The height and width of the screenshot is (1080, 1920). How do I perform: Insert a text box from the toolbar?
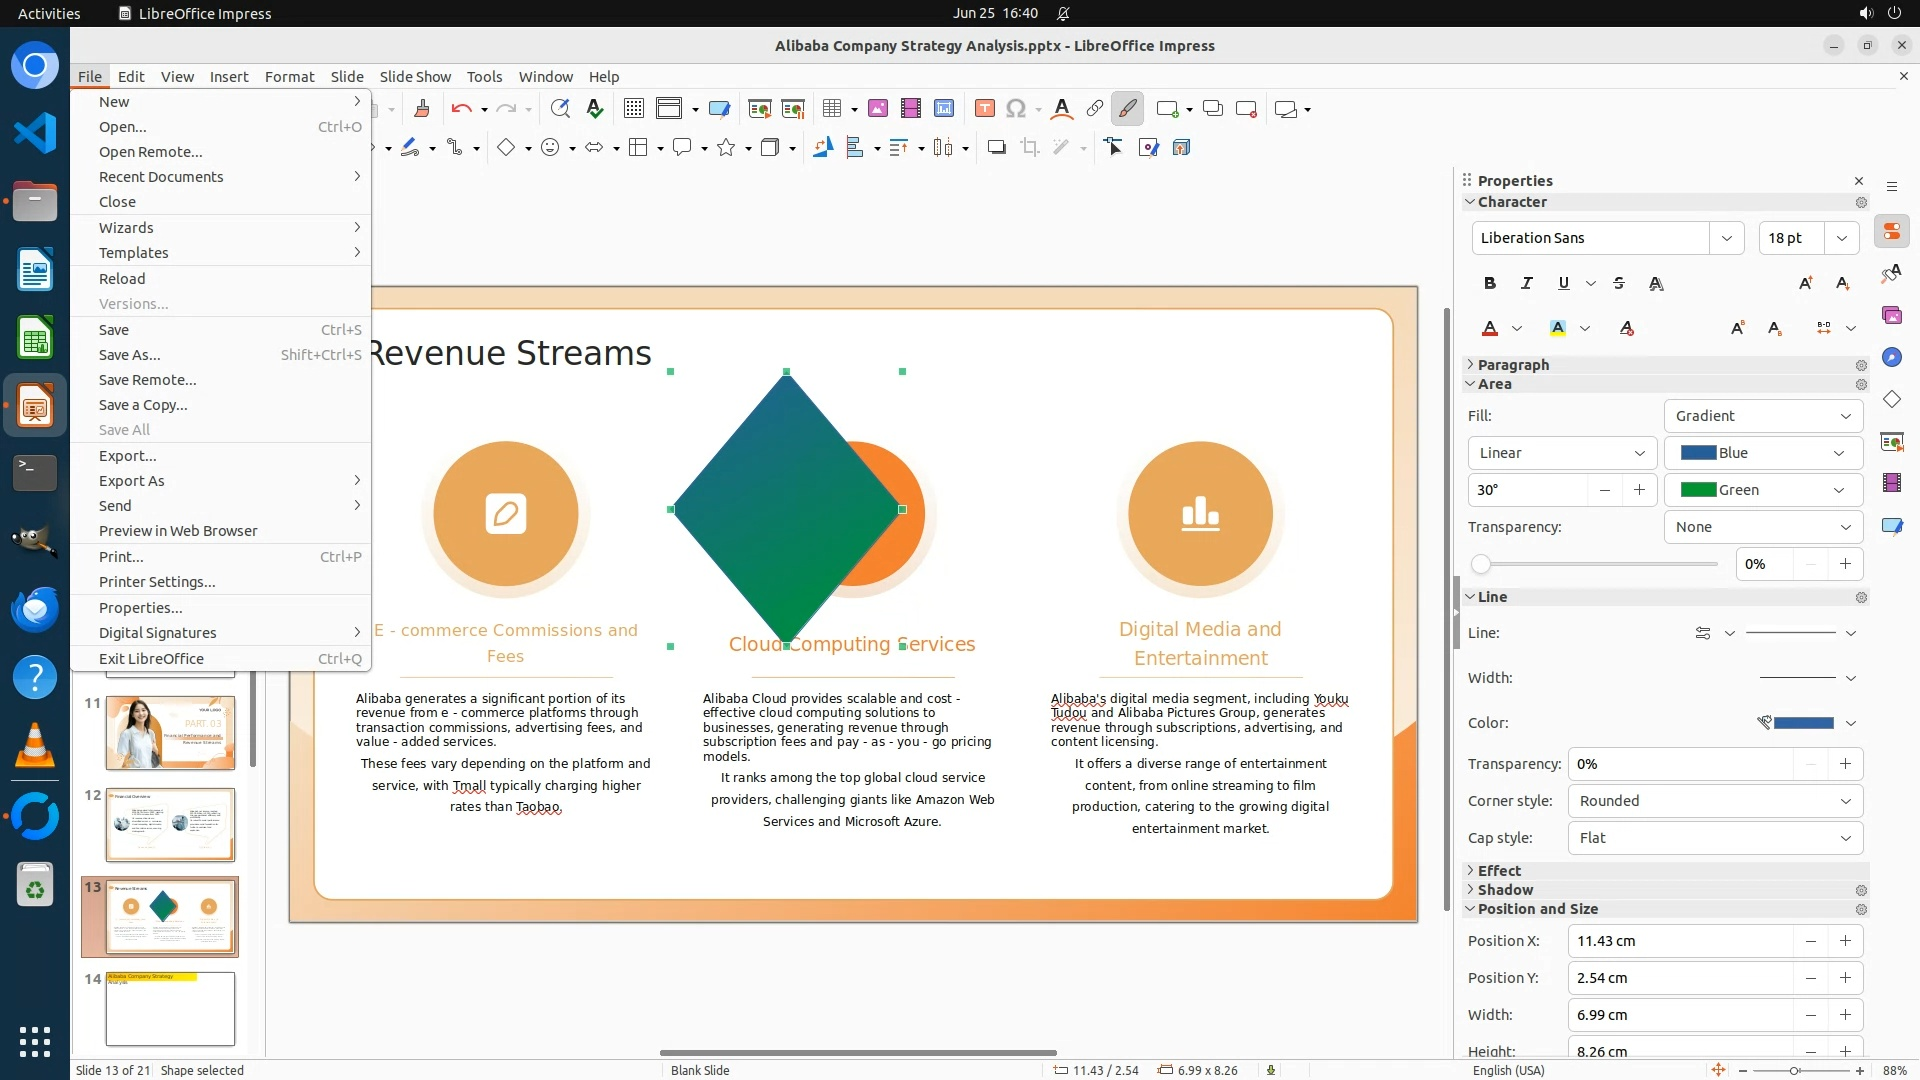click(x=984, y=108)
